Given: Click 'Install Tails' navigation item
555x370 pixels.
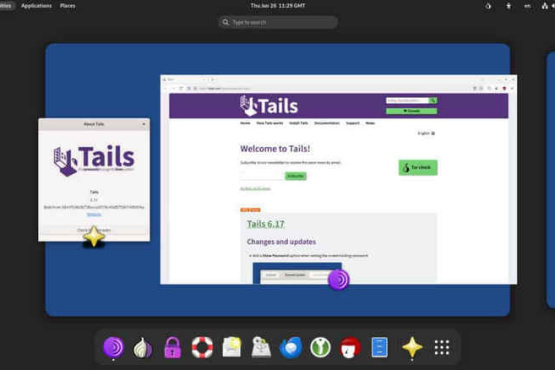Looking at the screenshot, I should [x=299, y=123].
